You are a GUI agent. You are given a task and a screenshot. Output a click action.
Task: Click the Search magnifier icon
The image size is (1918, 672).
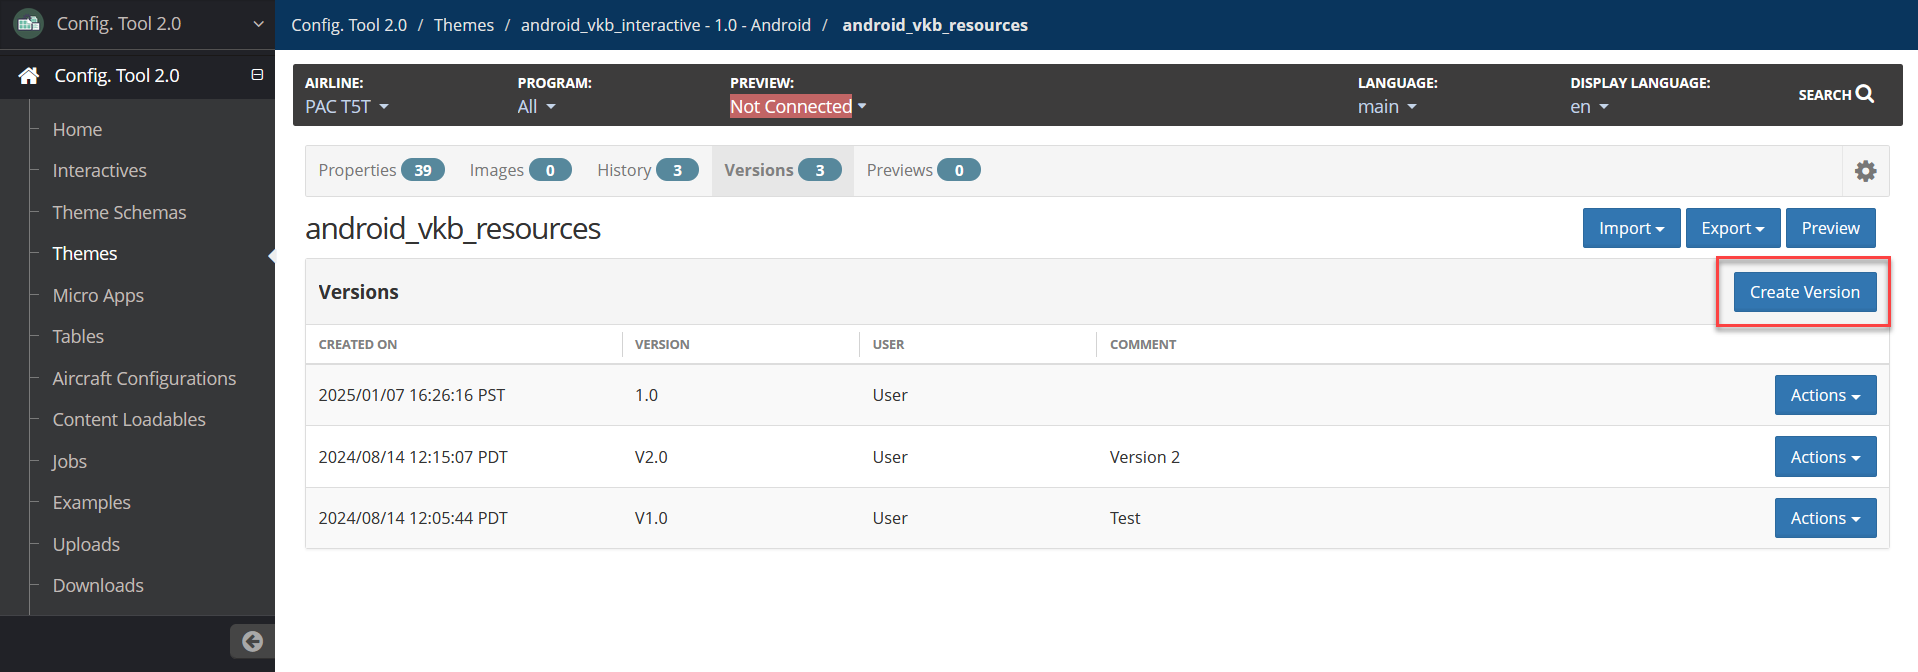coord(1865,94)
